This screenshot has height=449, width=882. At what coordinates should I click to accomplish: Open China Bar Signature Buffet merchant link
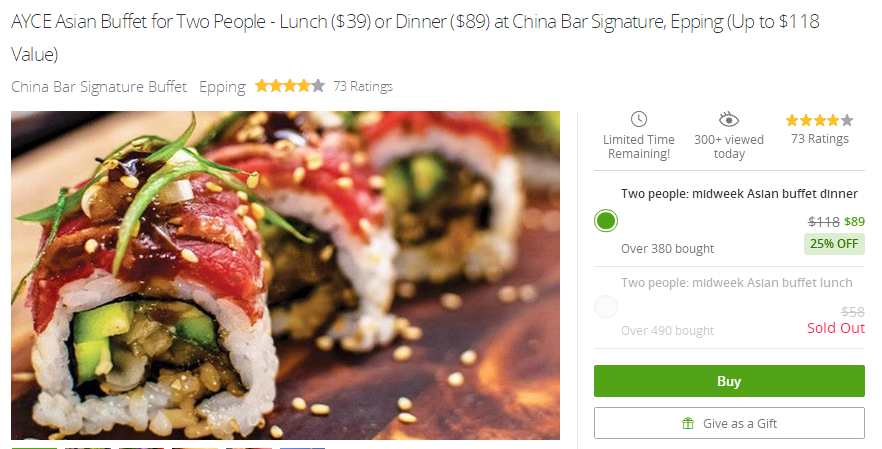99,87
